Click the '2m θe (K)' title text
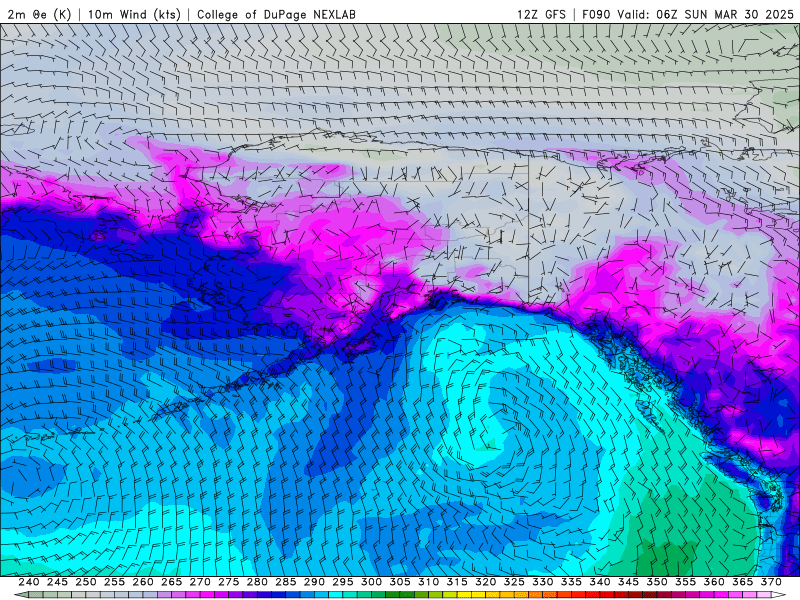The width and height of the screenshot is (800, 600). tap(39, 14)
